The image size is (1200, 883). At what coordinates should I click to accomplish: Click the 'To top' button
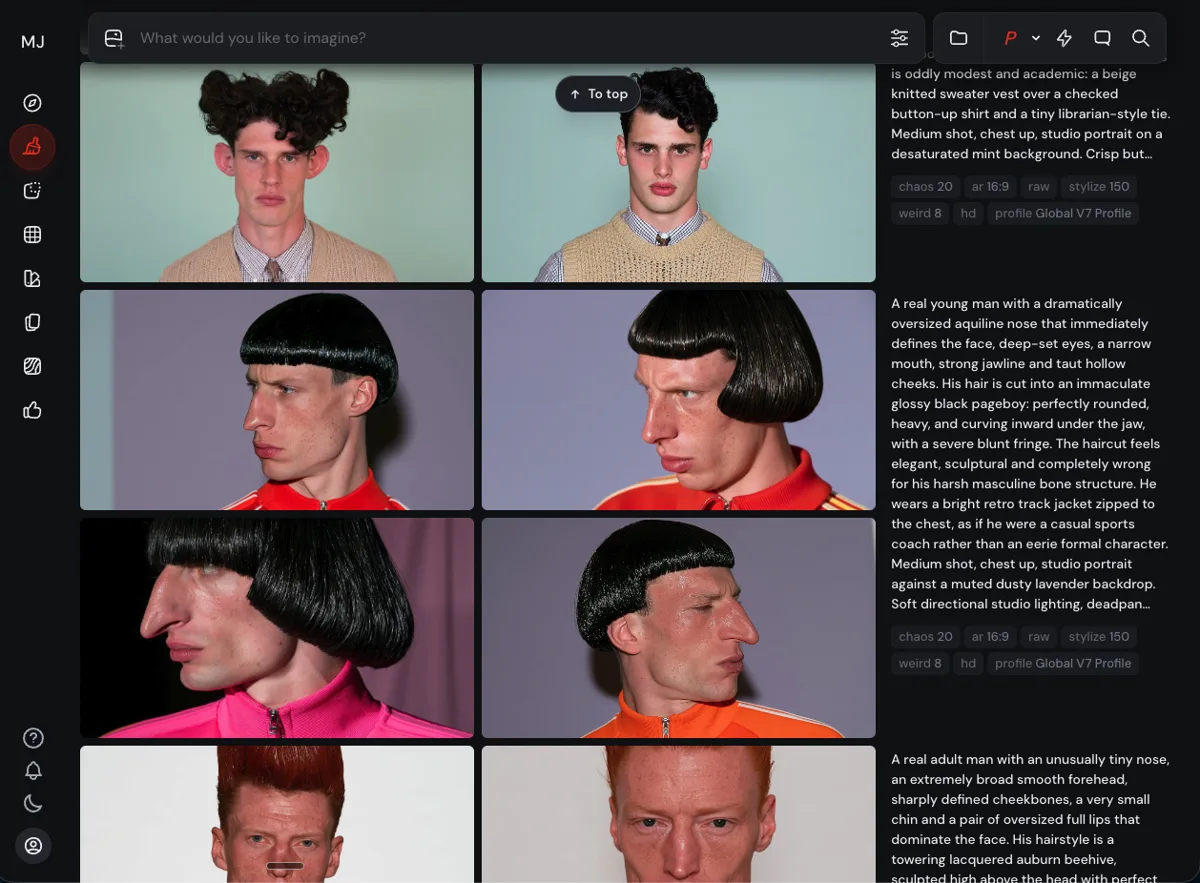tap(598, 94)
